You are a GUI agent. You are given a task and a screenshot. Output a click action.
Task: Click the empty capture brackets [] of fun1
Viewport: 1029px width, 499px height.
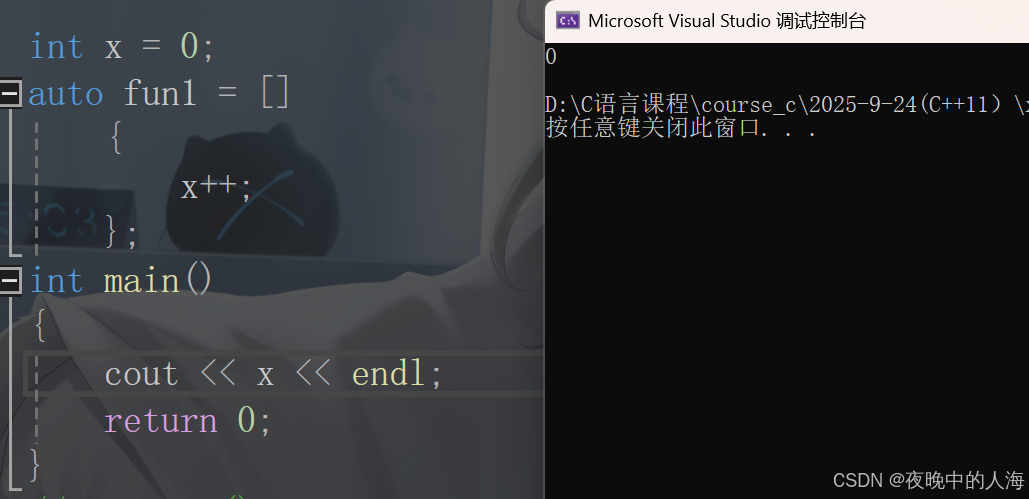(276, 93)
